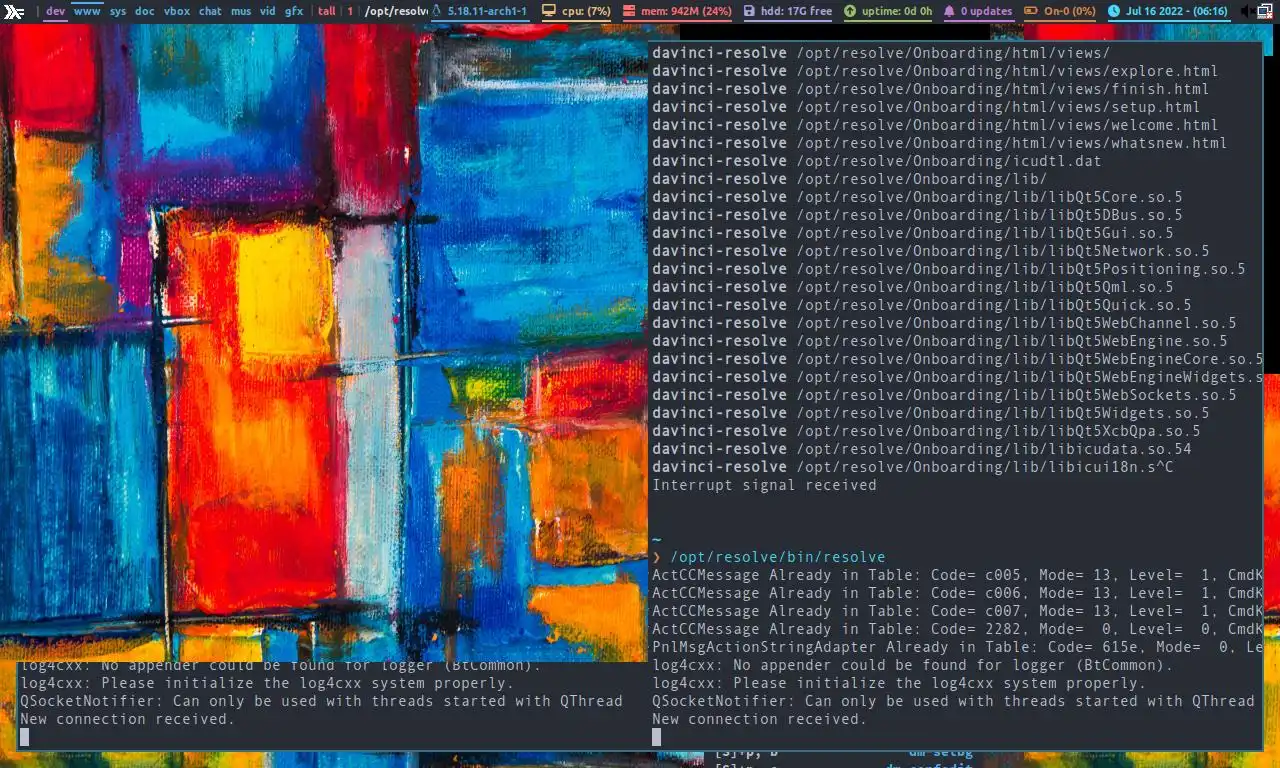Screen dimensions: 1280x768
Task: Click the kernel version 5.18.11-arch1-1
Action: point(487,12)
